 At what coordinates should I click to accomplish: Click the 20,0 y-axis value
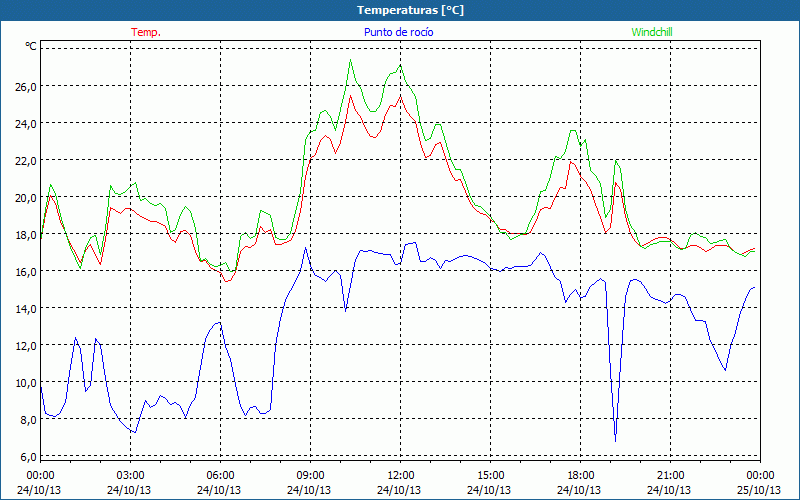click(x=28, y=197)
